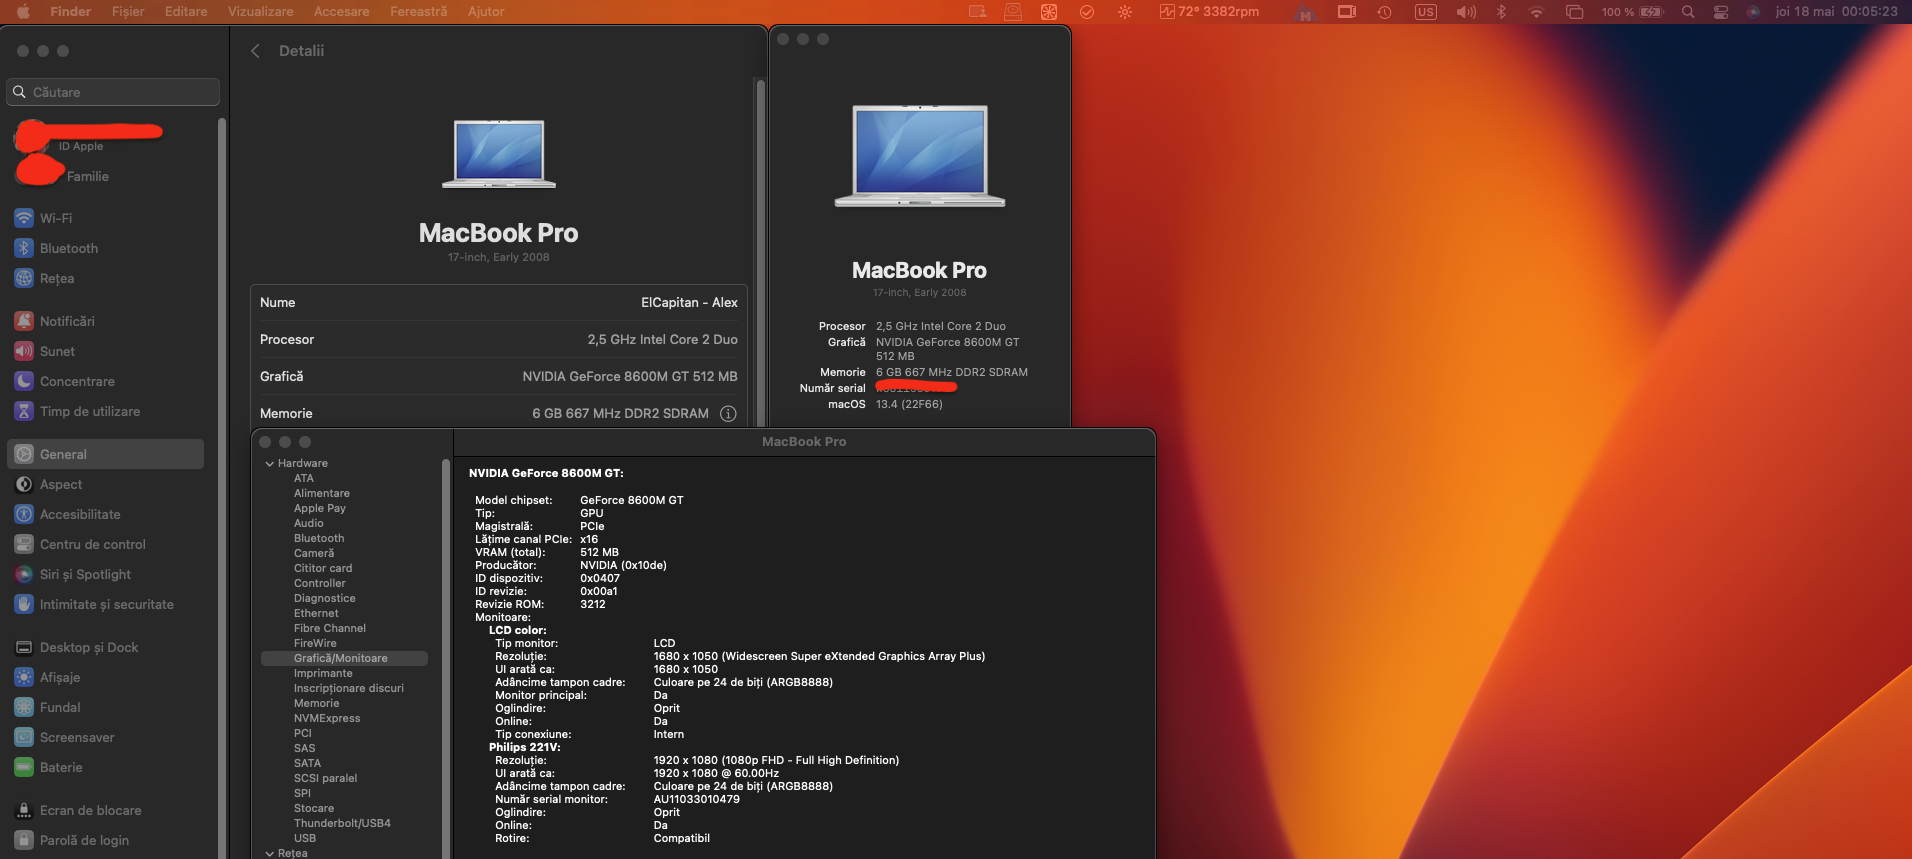This screenshot has height=859, width=1912.
Task: Click the Nume row ElCapitan - Alex
Action: click(x=499, y=302)
